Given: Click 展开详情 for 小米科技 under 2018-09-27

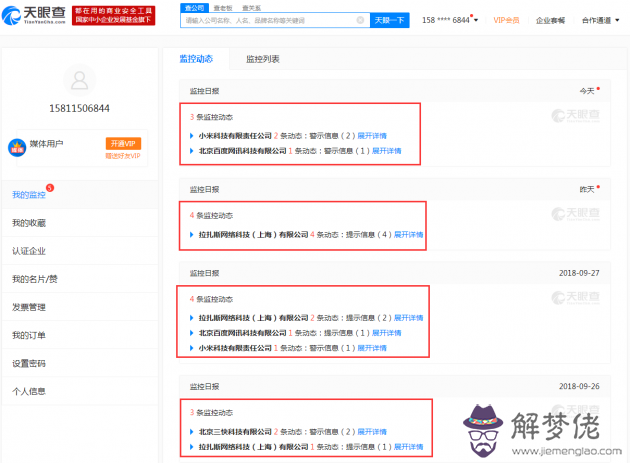Looking at the screenshot, I should point(372,348).
